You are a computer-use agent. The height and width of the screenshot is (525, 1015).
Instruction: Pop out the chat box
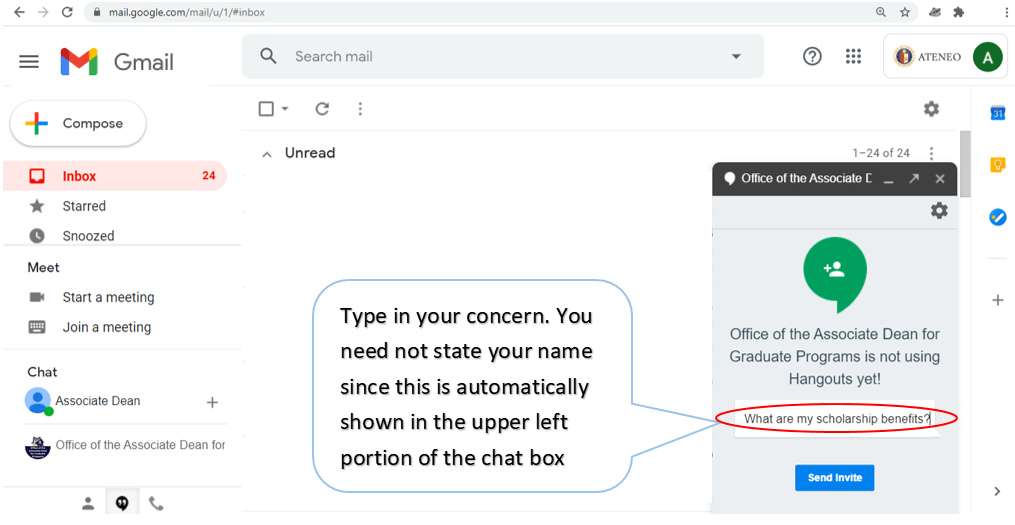click(x=914, y=179)
